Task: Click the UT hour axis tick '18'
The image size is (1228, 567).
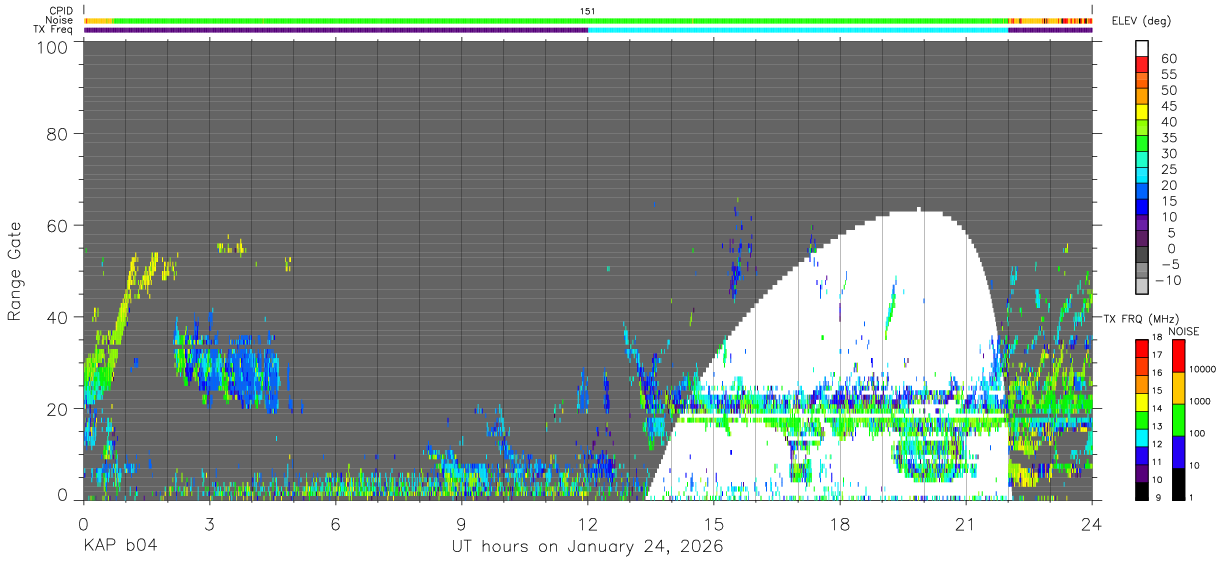Action: 839,523
